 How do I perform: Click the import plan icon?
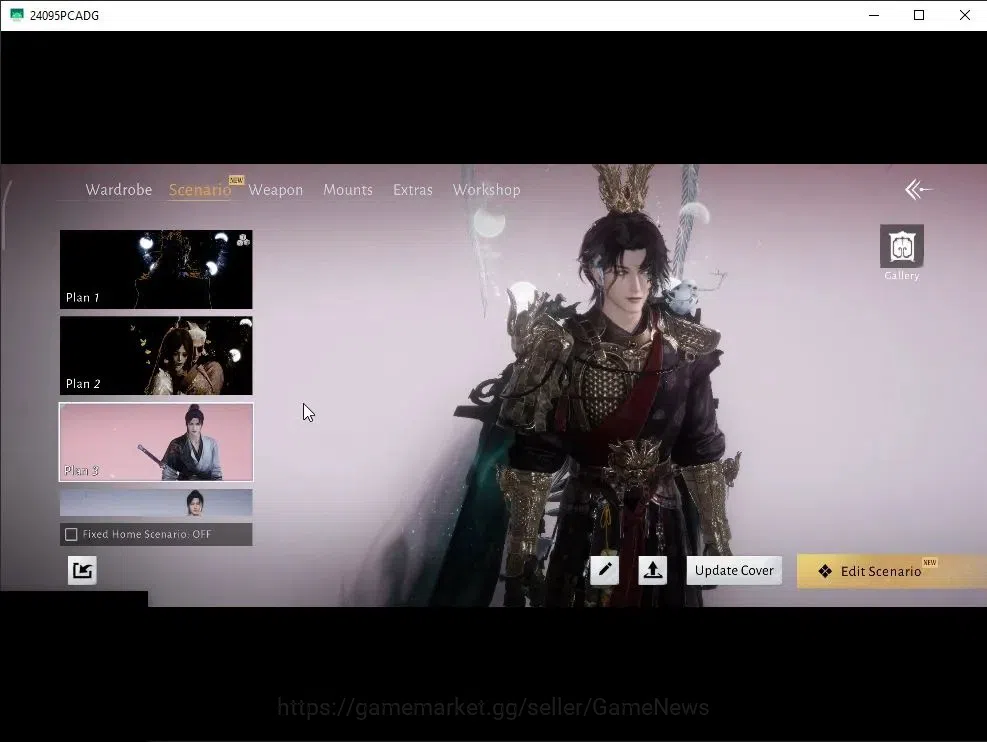tap(82, 570)
